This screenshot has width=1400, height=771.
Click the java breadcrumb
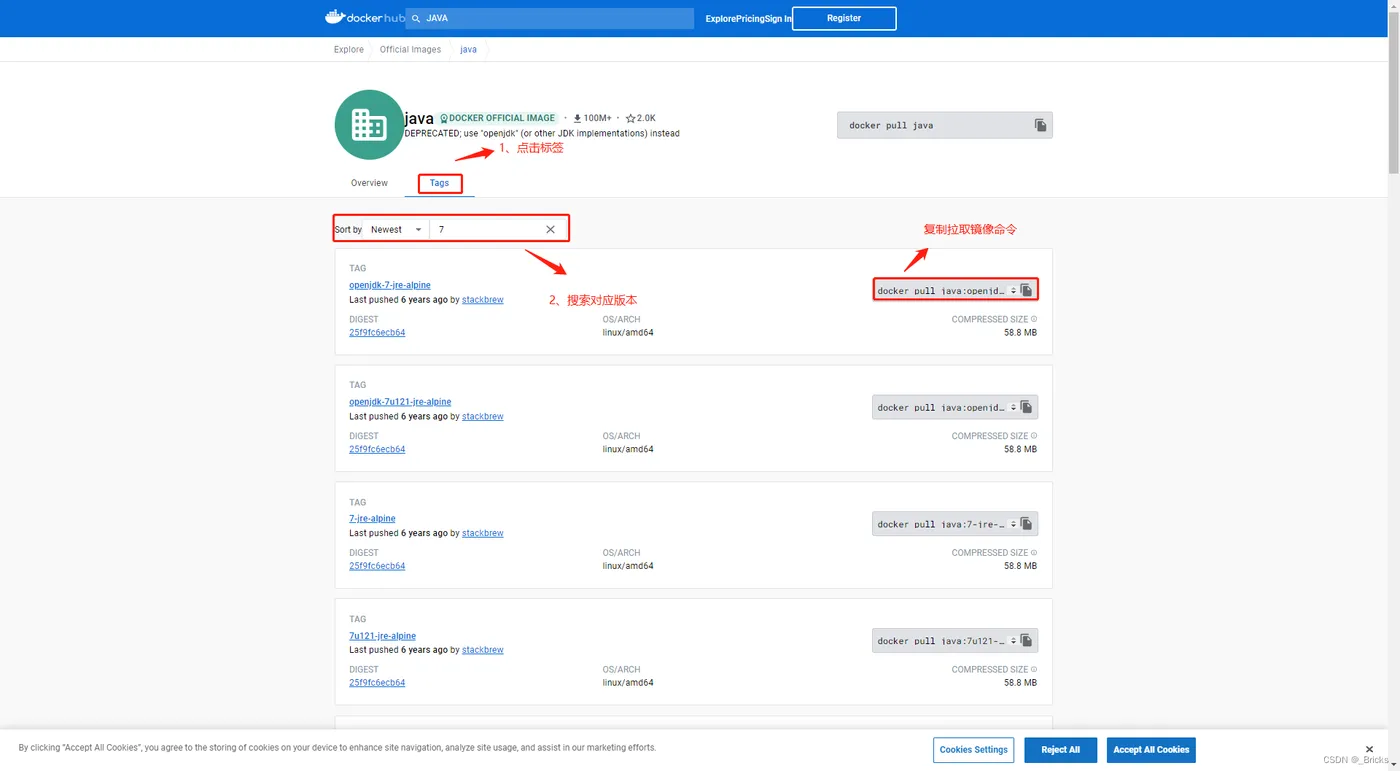[468, 49]
